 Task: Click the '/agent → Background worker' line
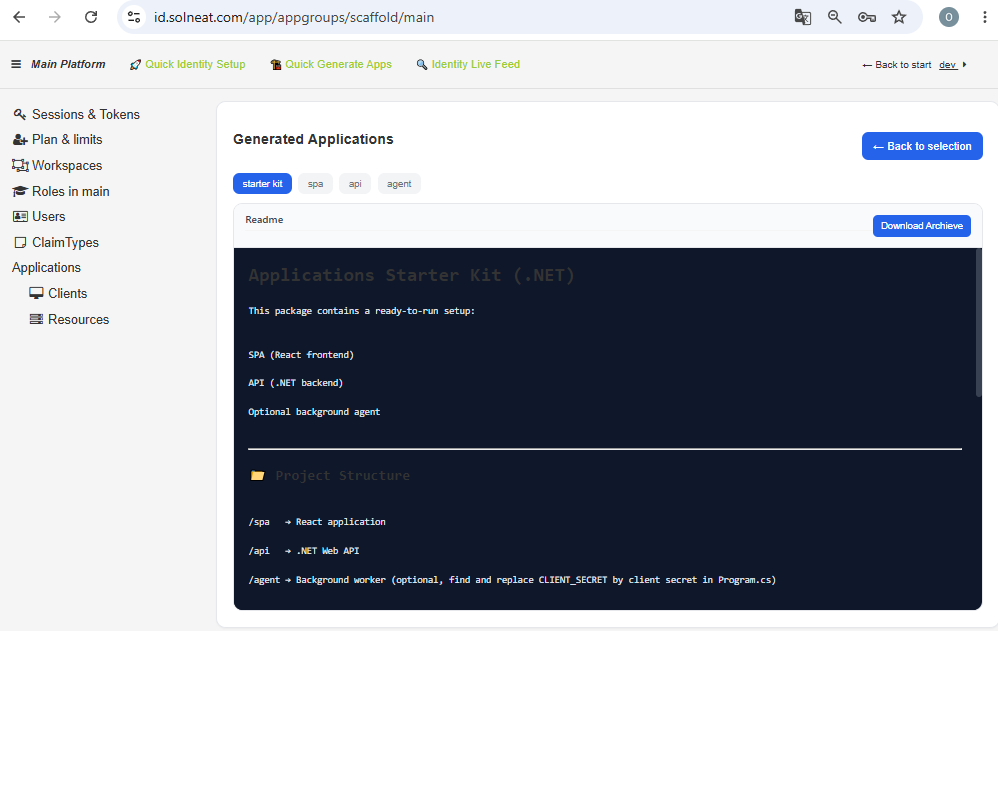[x=512, y=580]
